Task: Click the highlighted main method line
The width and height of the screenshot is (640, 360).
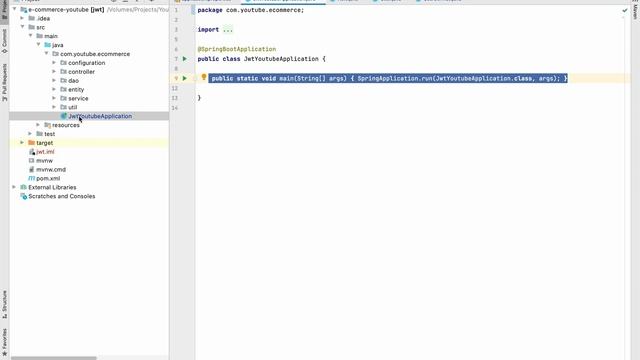Action: (x=388, y=78)
